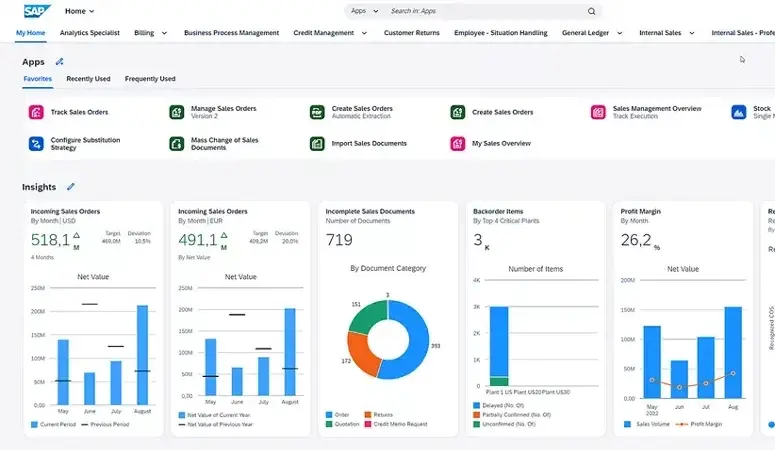Edit the Insights section via pencil icon
This screenshot has height=450, width=775.
(71, 186)
